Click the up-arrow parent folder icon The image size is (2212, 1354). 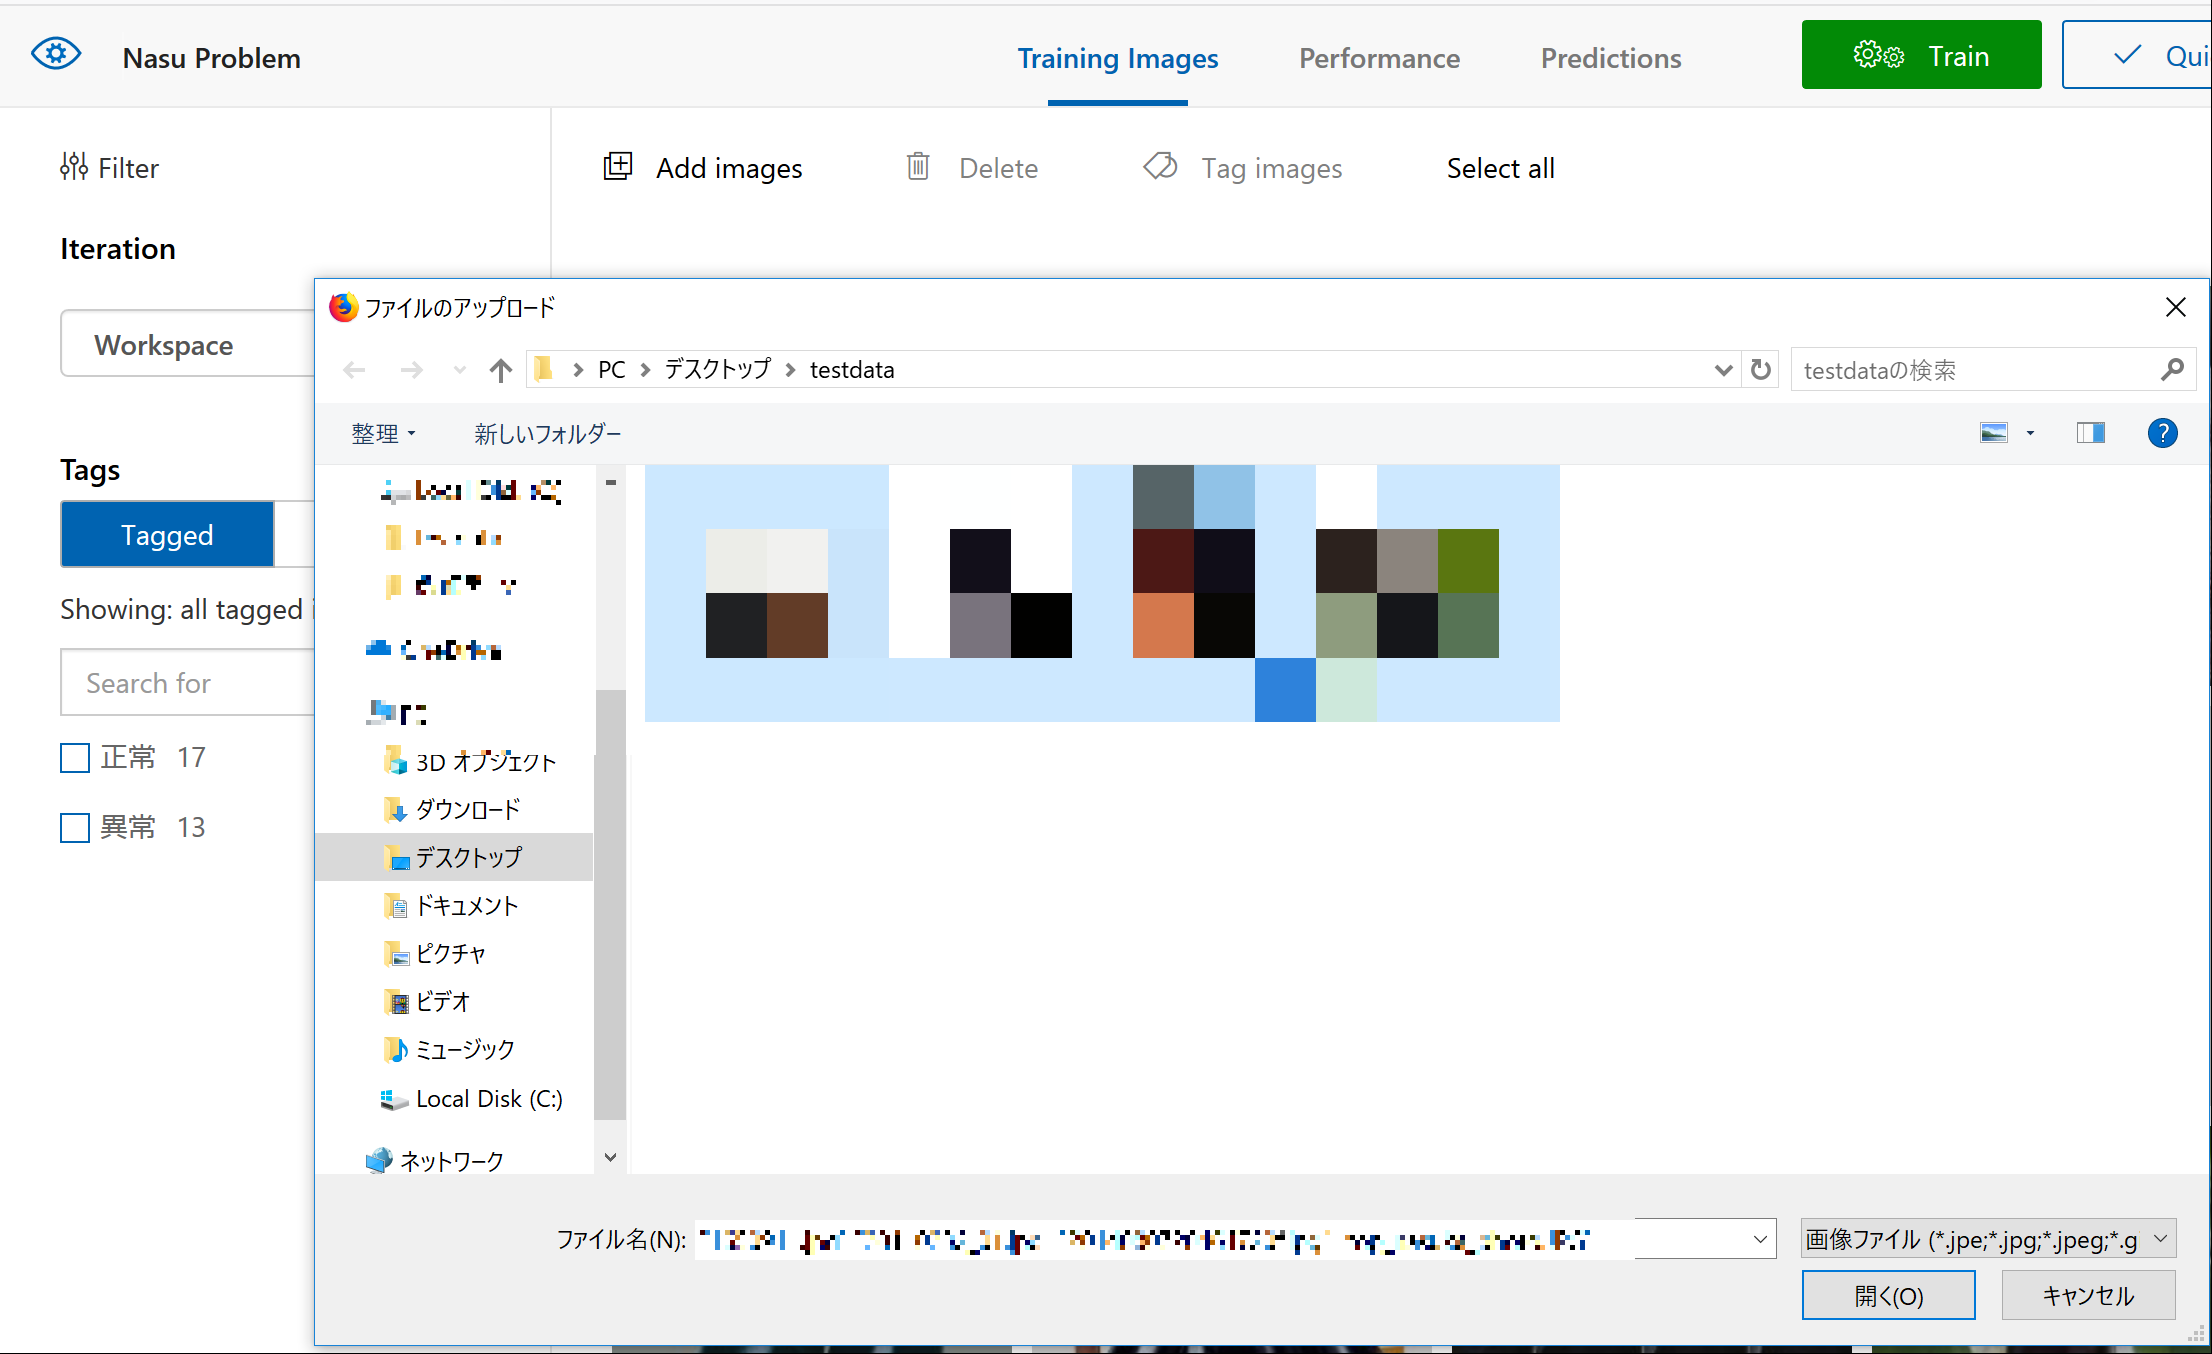[500, 370]
